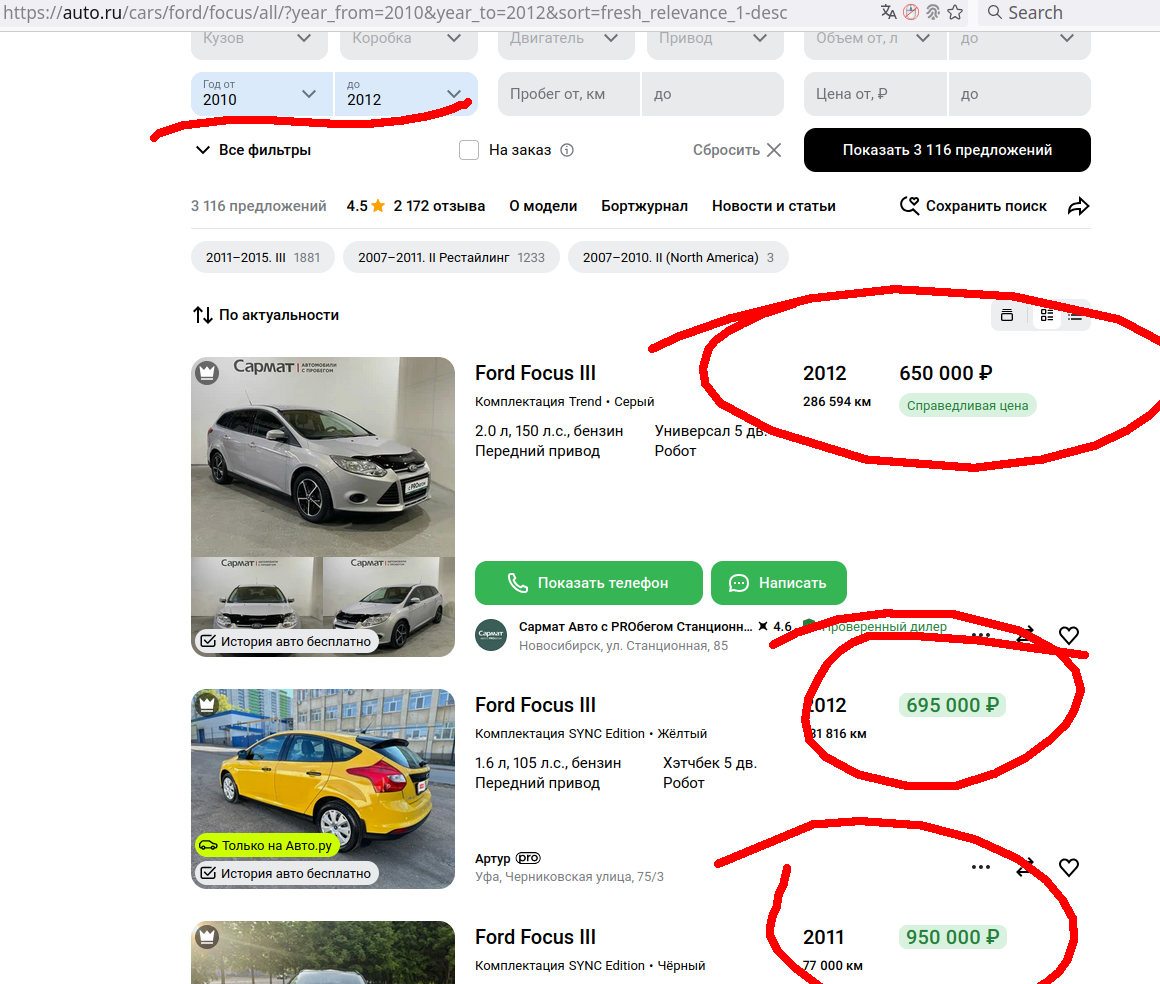Favorite the yellow Focus listing
Viewport: 1160px width, 984px height.
(x=1068, y=867)
